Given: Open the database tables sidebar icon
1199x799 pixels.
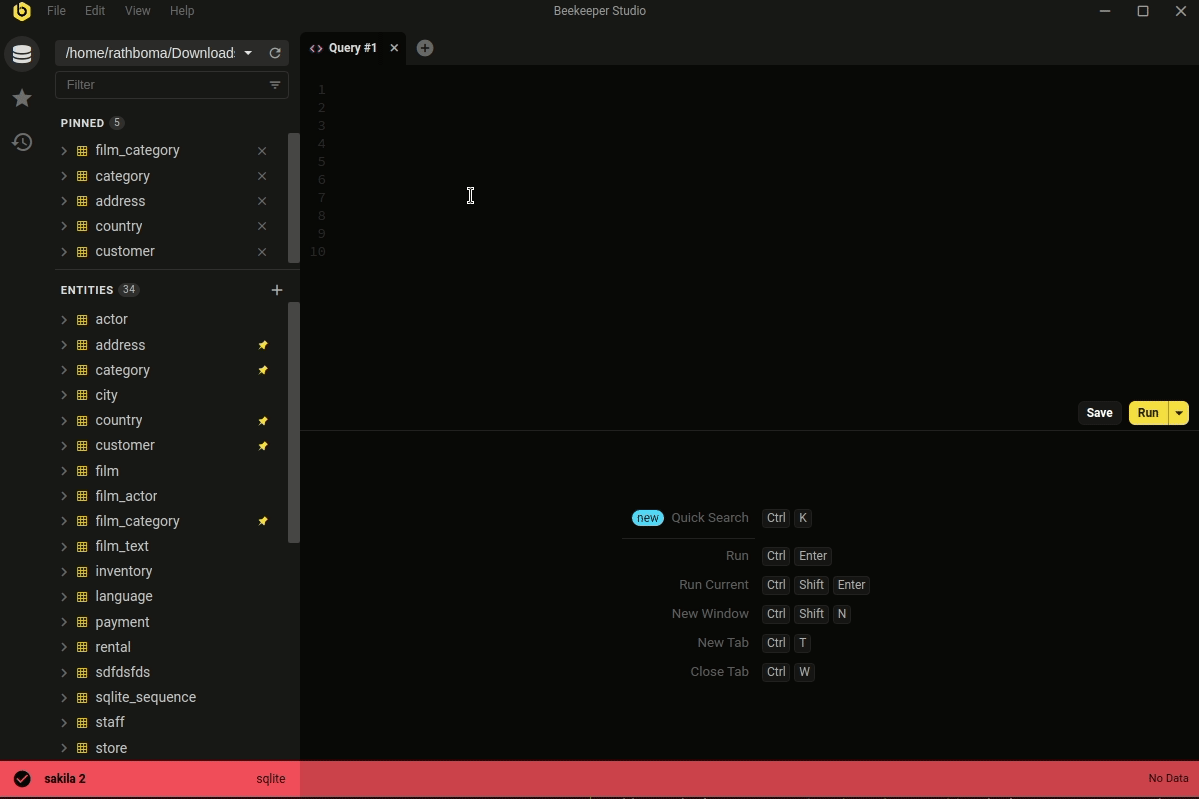Looking at the screenshot, I should [x=22, y=54].
